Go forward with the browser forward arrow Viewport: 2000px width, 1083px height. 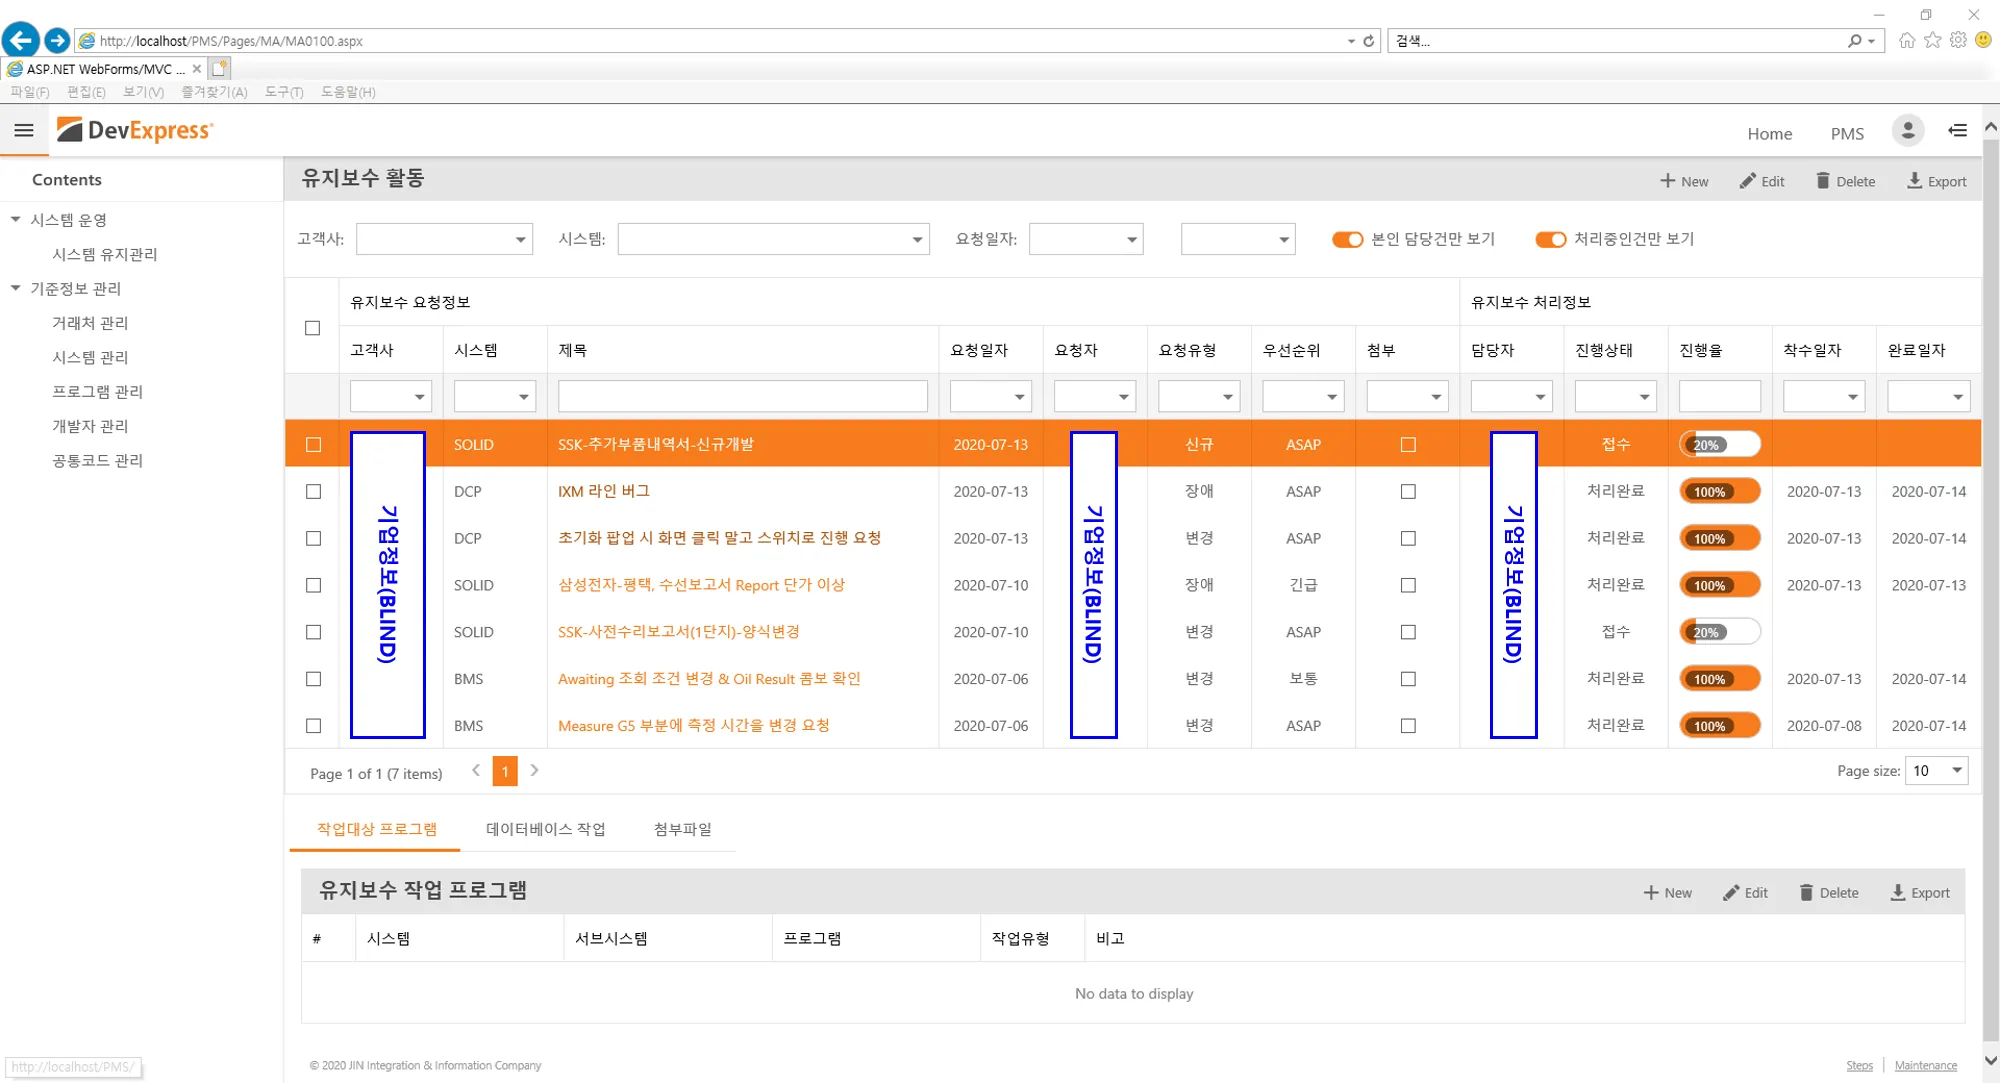click(57, 40)
